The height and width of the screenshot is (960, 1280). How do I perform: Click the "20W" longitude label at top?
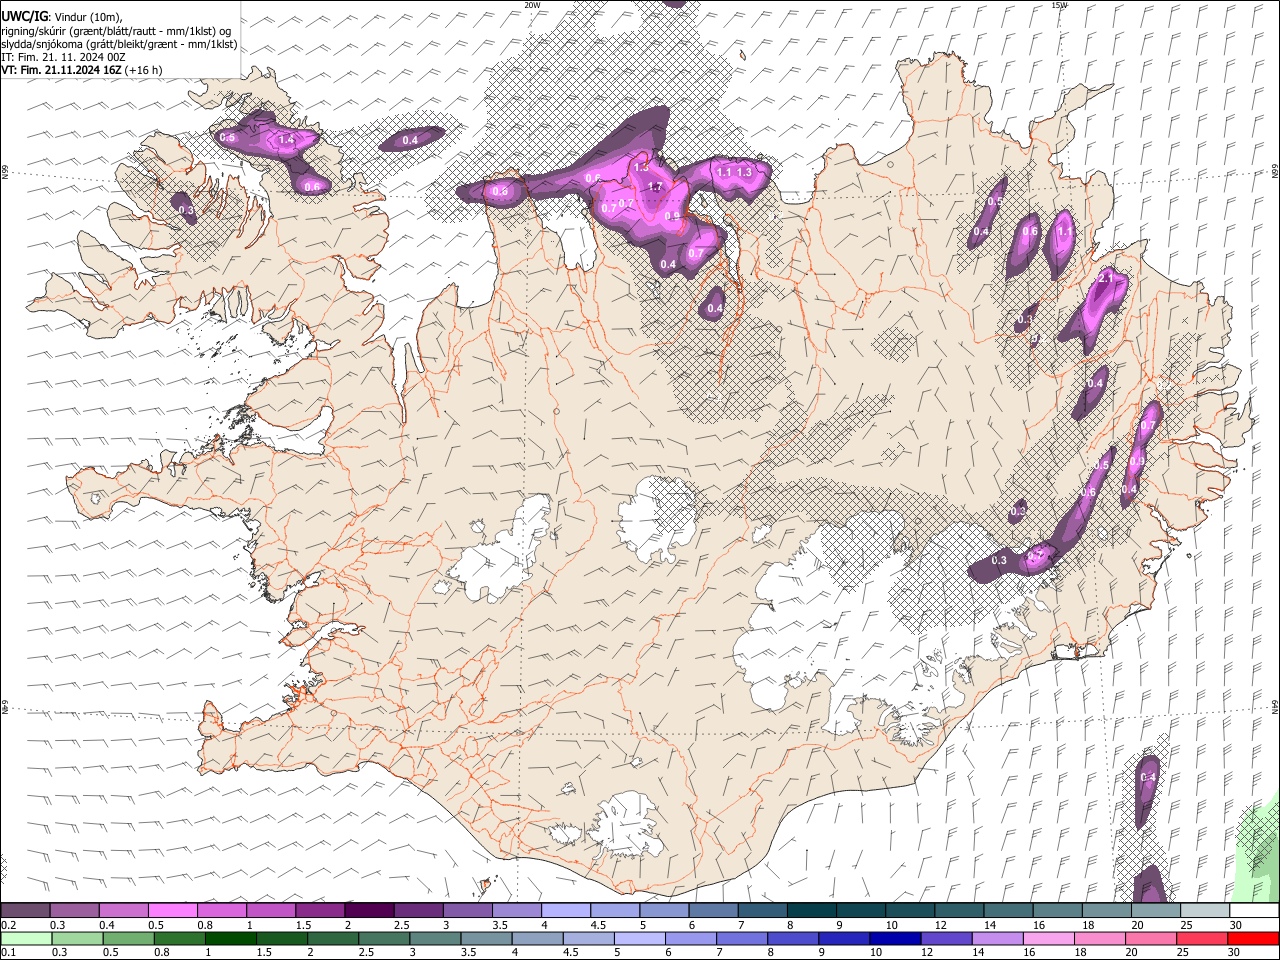[532, 5]
